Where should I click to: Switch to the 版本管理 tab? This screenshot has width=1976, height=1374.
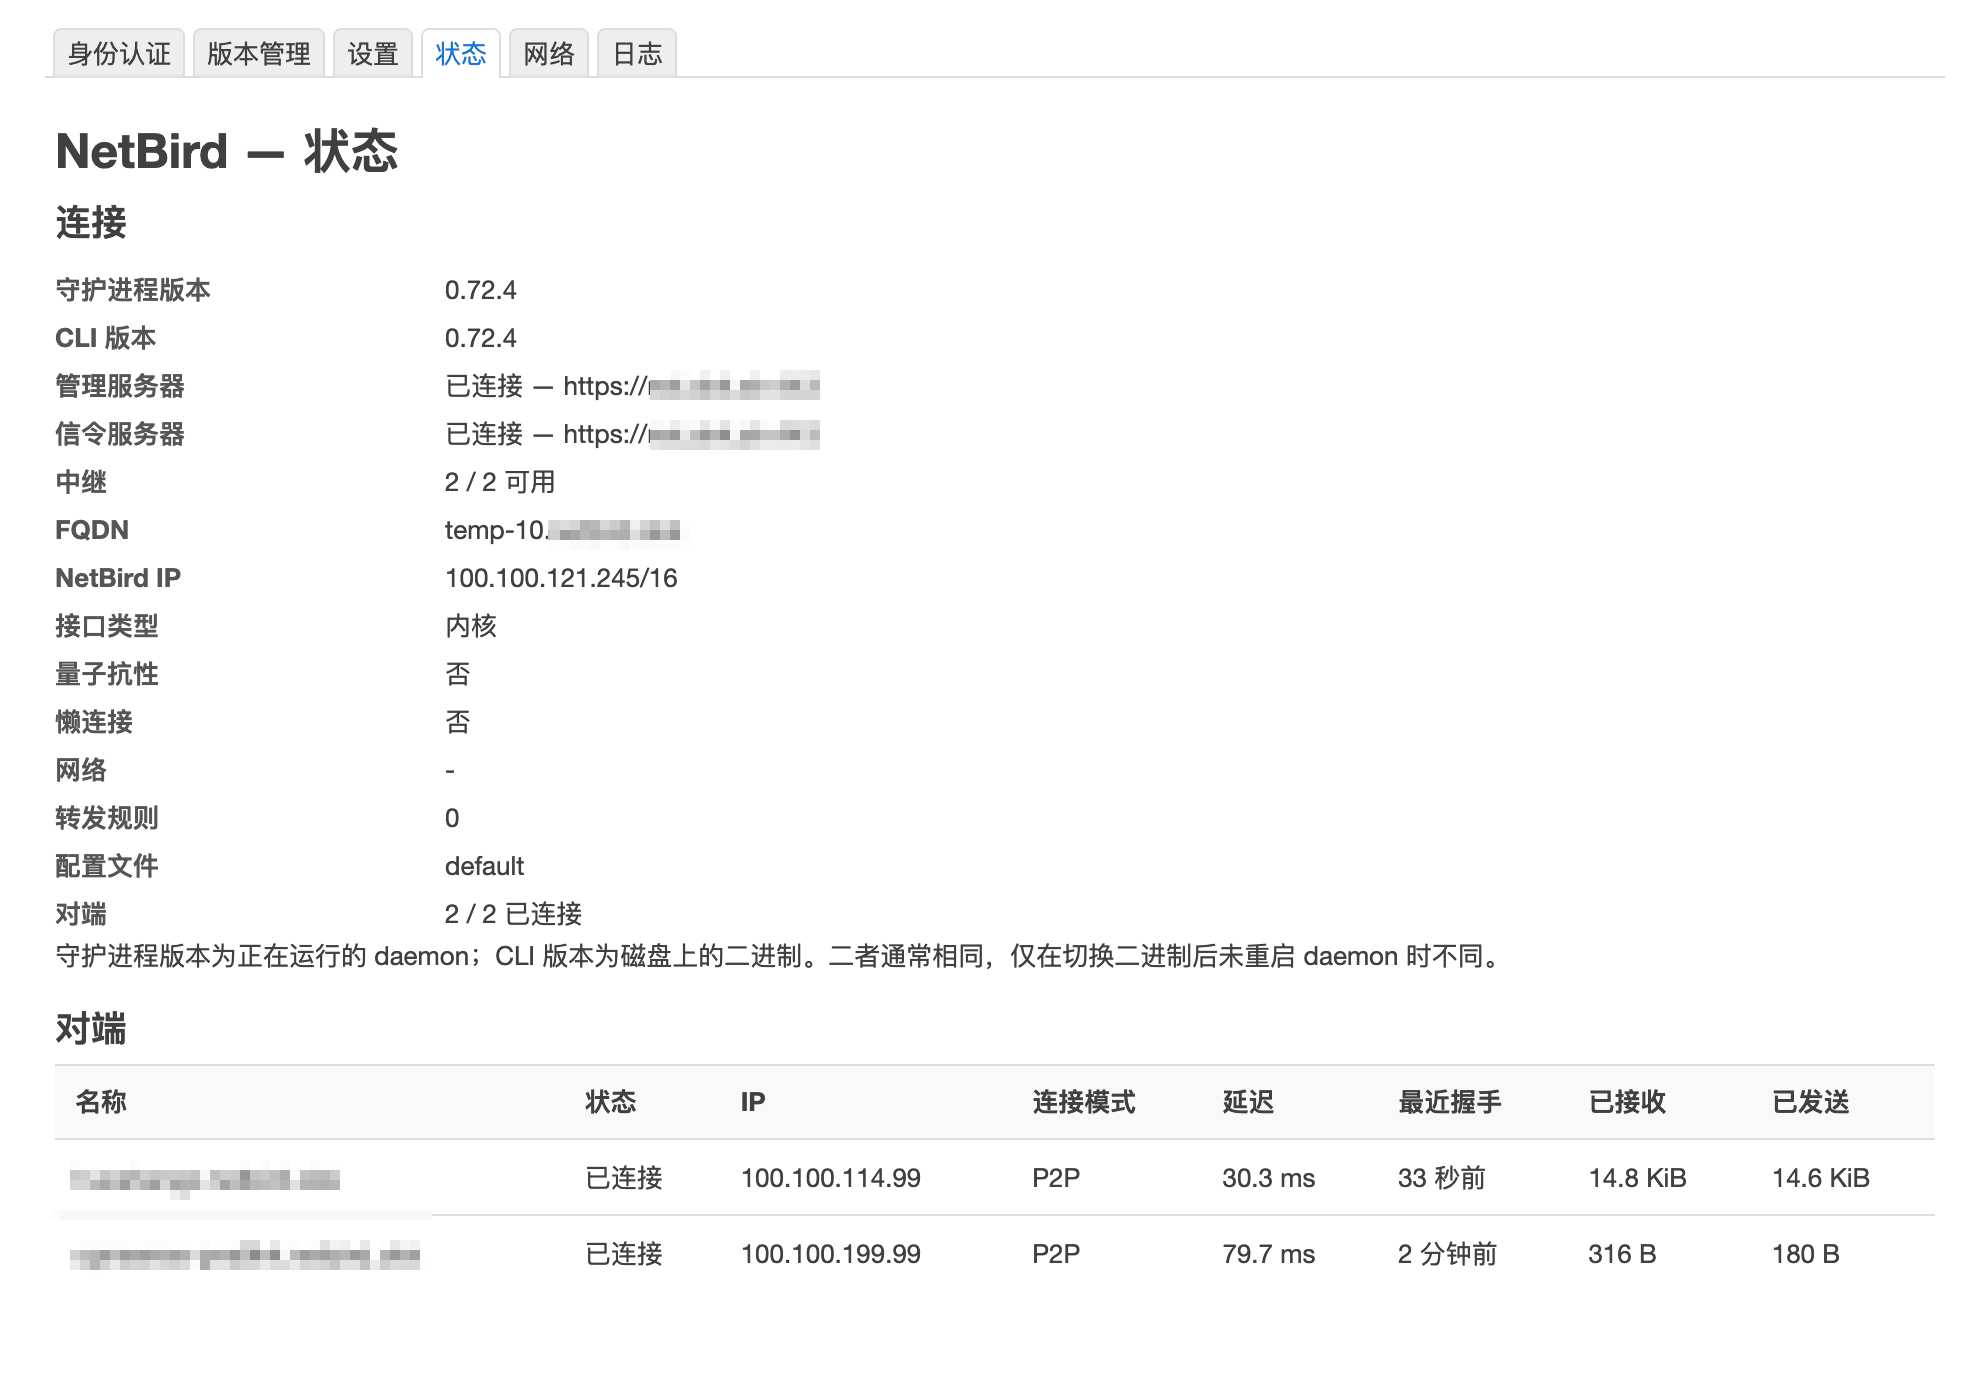coord(259,53)
